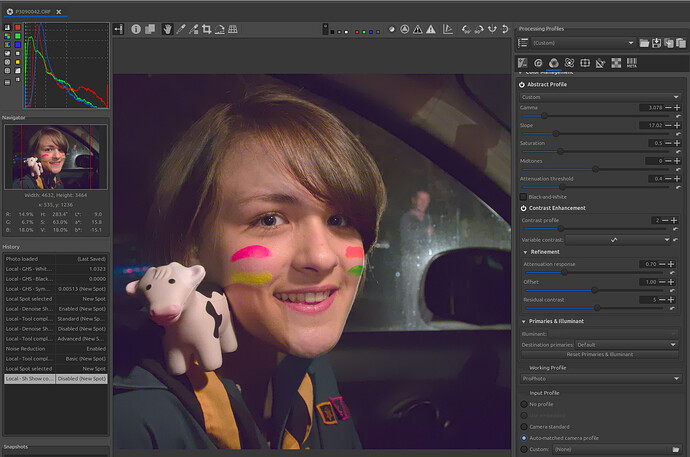This screenshot has width=690, height=457.
Task: Toggle Abstract Profile power button
Action: pos(522,85)
